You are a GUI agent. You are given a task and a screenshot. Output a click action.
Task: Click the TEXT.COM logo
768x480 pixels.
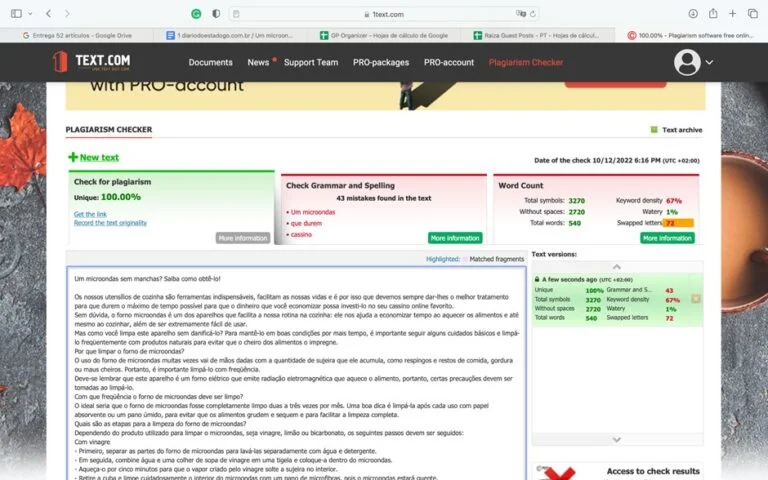[x=92, y=62]
